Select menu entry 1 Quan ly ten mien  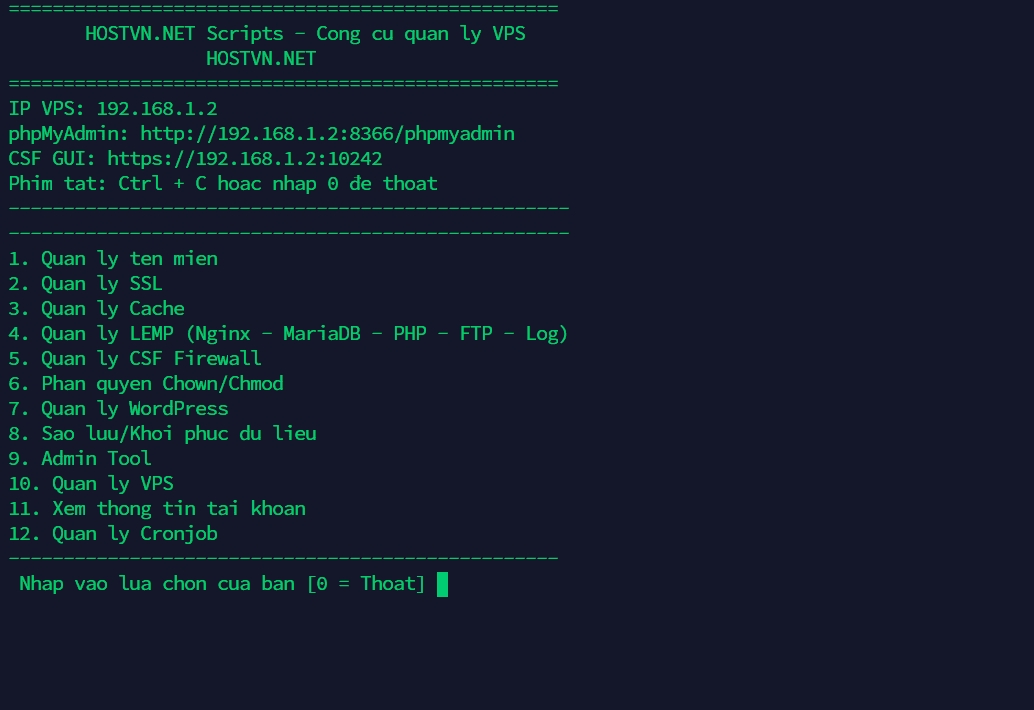tap(113, 259)
